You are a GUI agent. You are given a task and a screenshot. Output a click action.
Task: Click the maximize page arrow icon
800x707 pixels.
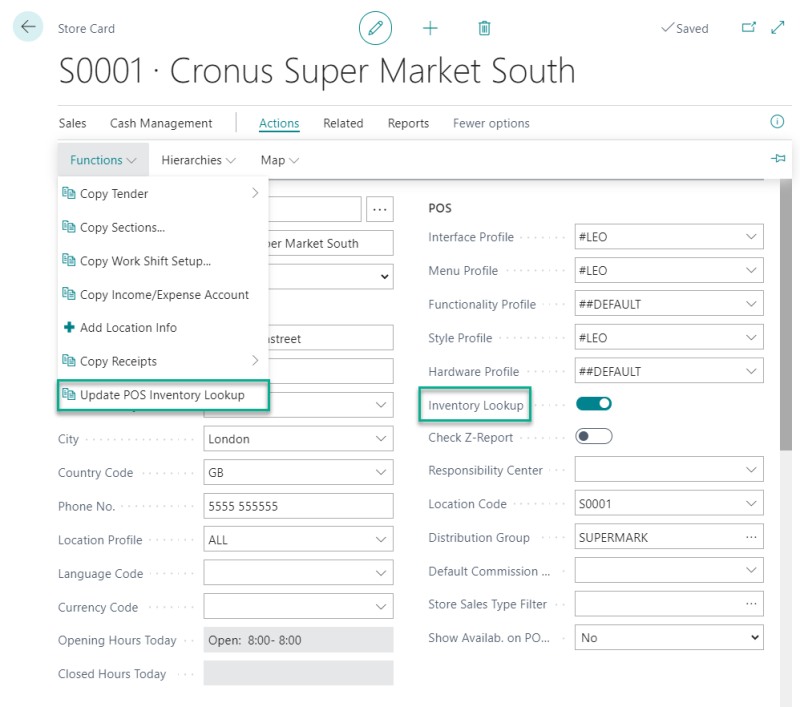(776, 28)
